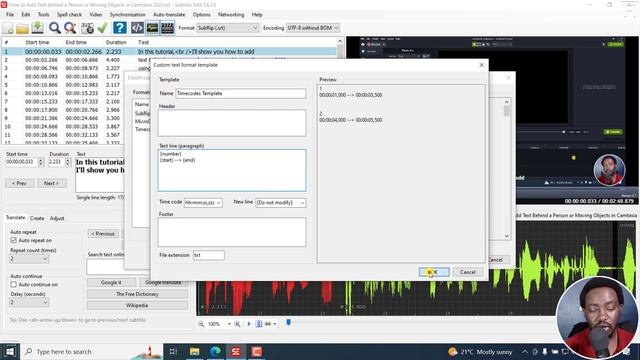The image size is (640, 360).
Task: Click the Replace magnifier icon
Action: point(70,28)
